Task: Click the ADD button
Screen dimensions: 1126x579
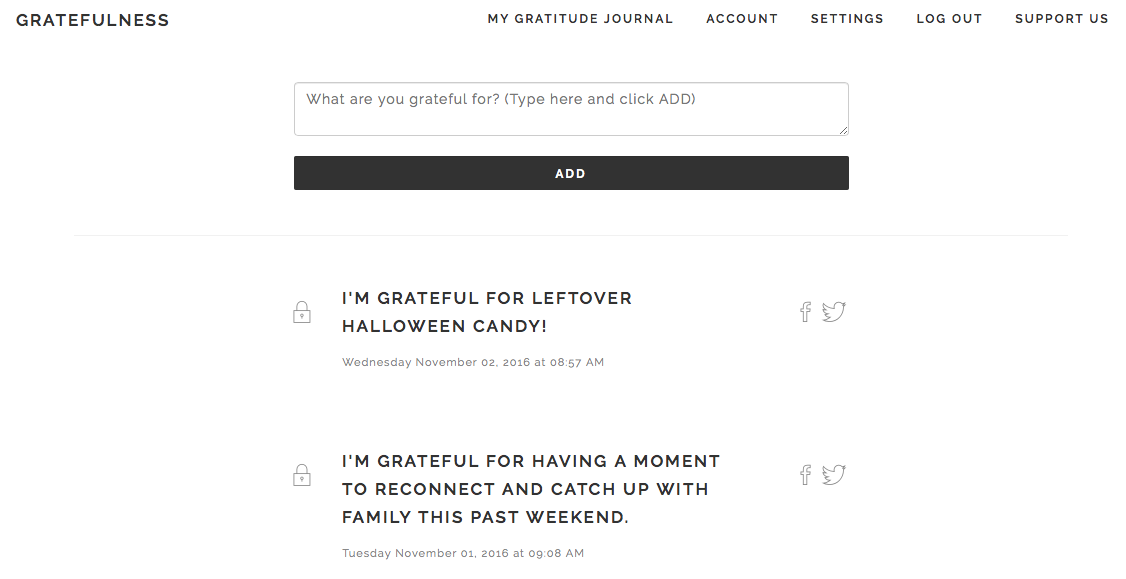Action: point(571,173)
